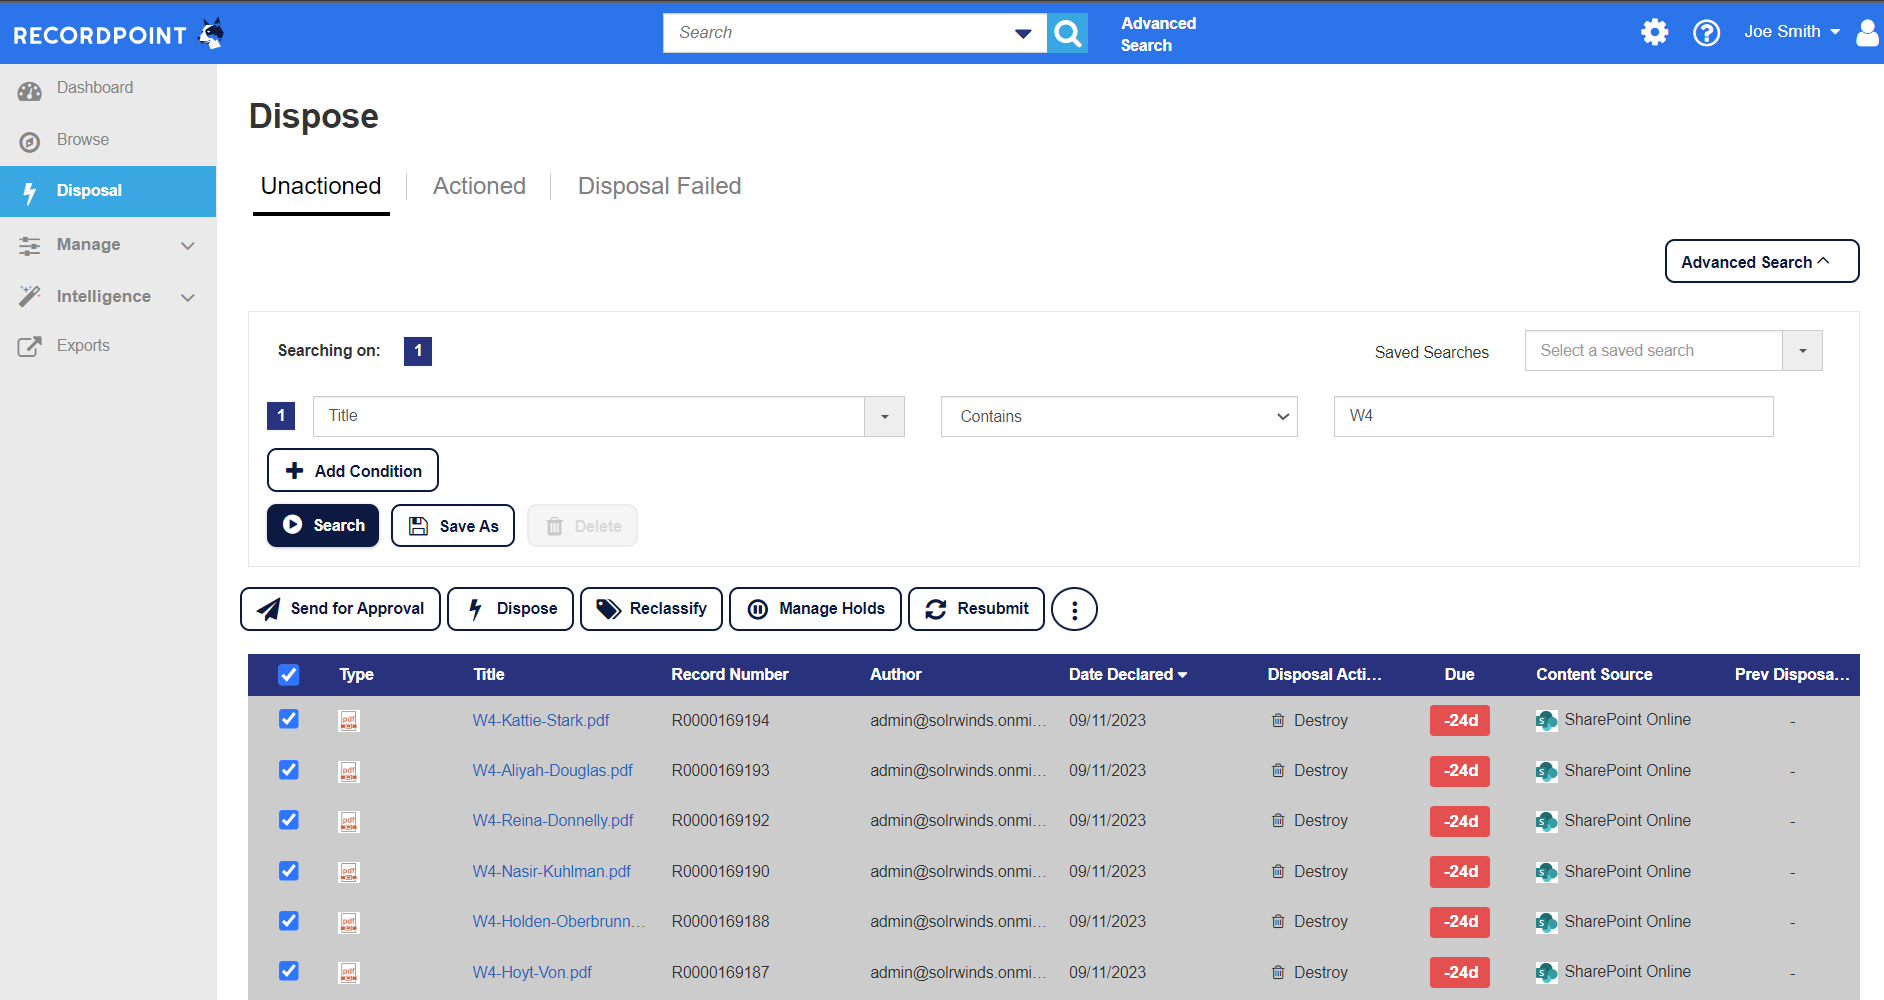Uncheck the row for W4-Kattie-Stark.pdf
Image resolution: width=1884 pixels, height=1000 pixels.
click(x=288, y=719)
